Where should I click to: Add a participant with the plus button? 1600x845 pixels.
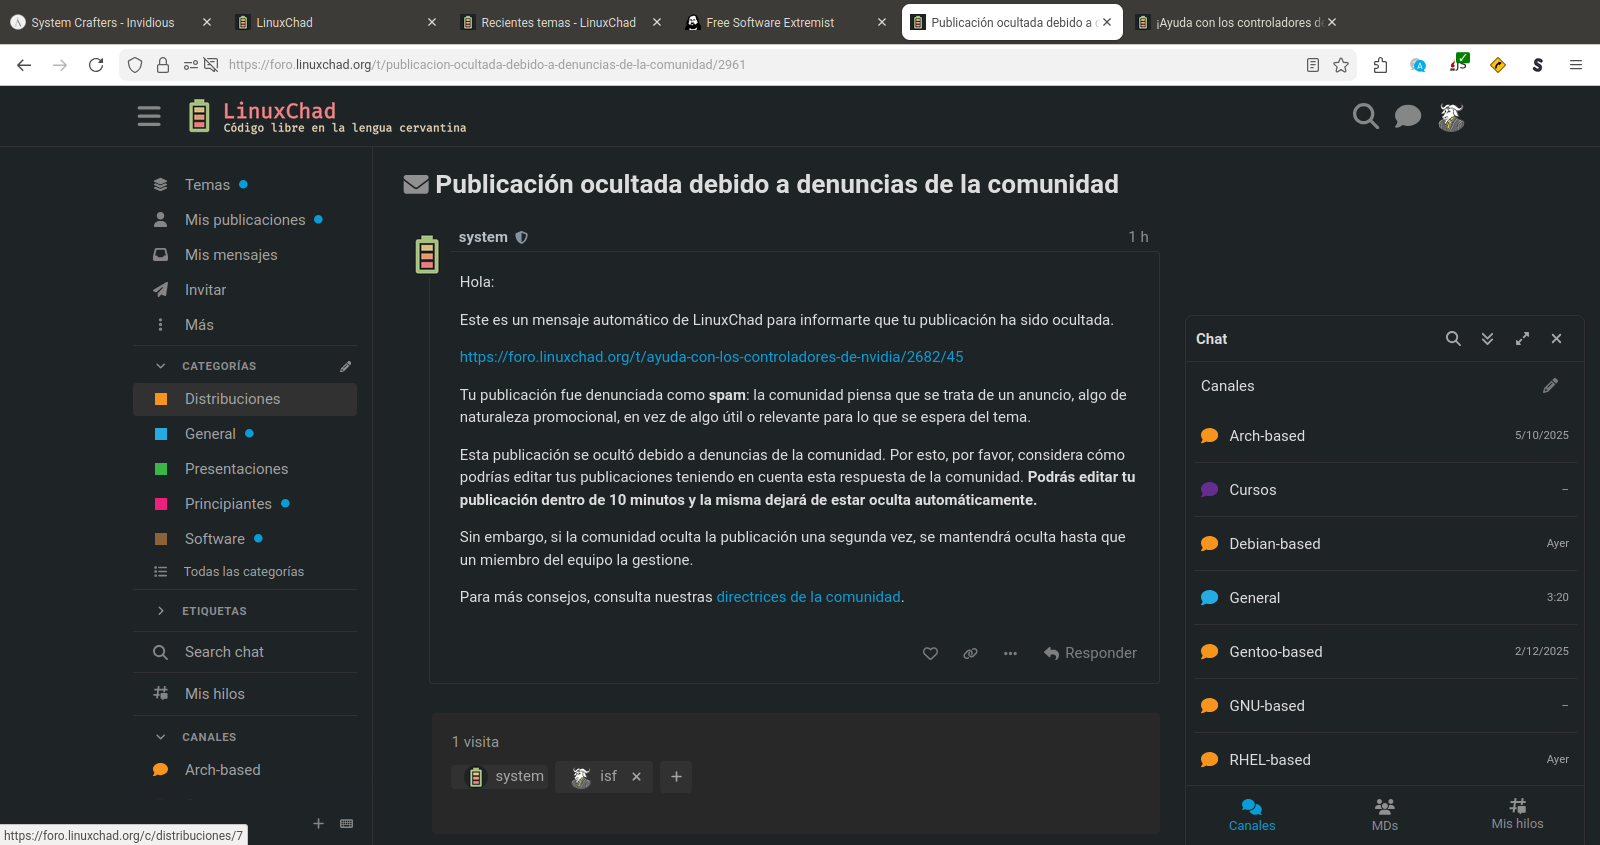tap(676, 777)
